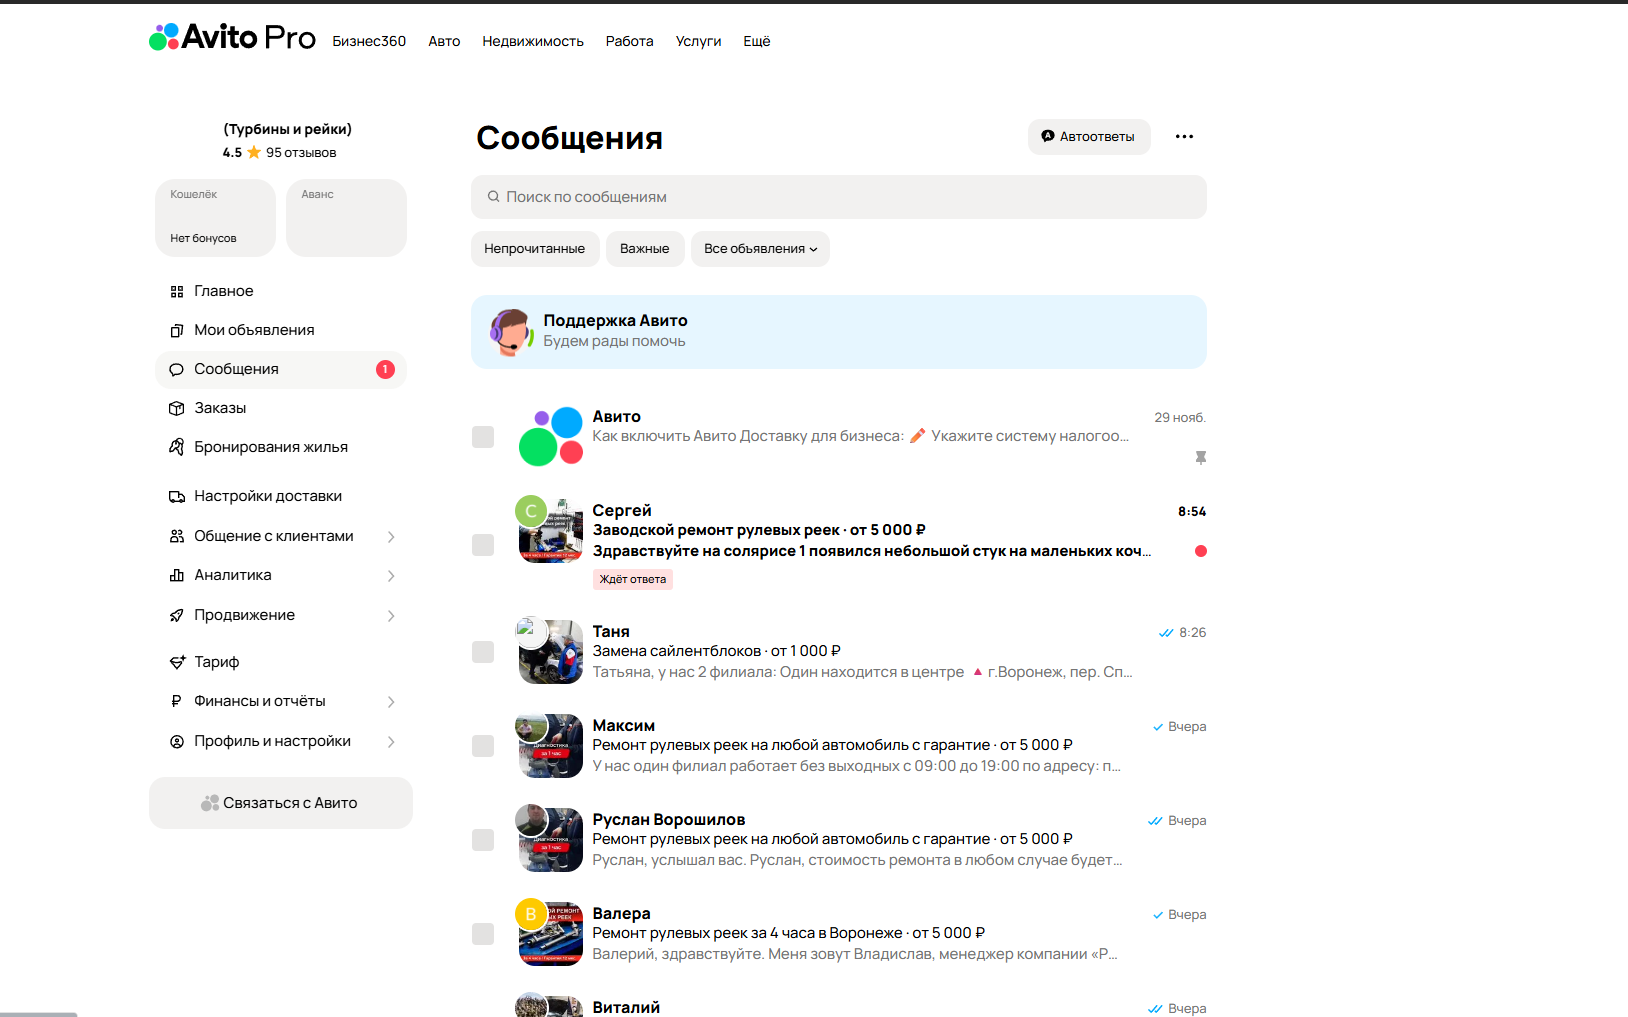Click the Аналитика chart icon
1628x1017 pixels.
point(177,575)
